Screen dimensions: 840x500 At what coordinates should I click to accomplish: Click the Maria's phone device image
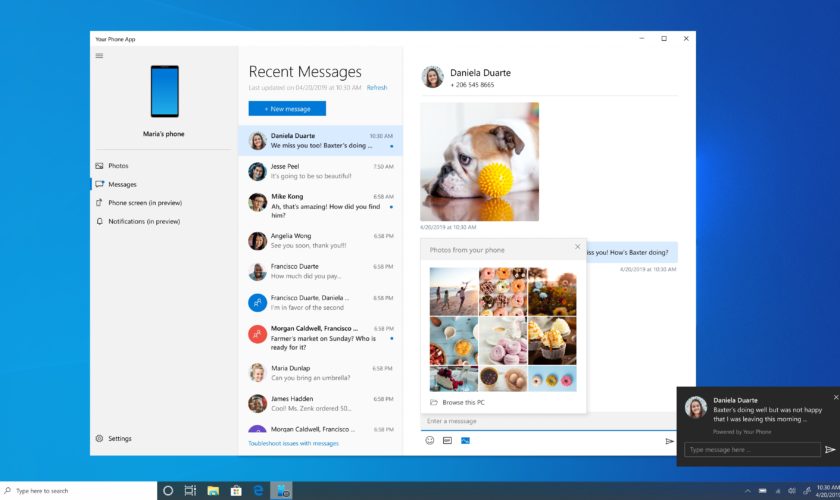164,91
